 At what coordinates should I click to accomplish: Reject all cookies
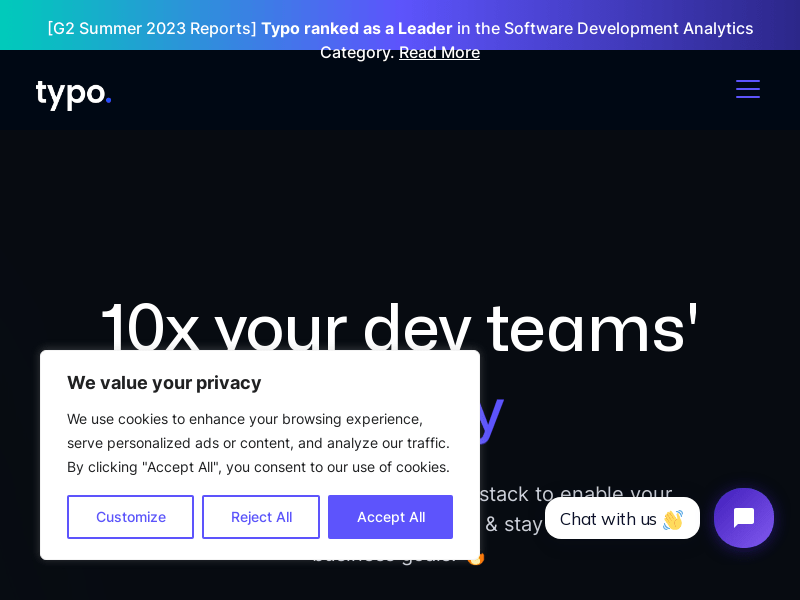coord(261,517)
